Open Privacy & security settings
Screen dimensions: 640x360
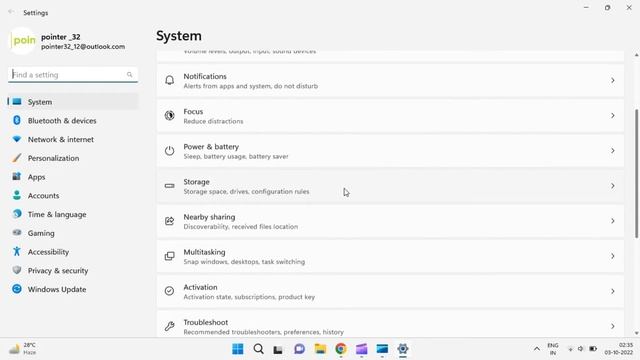click(73, 271)
